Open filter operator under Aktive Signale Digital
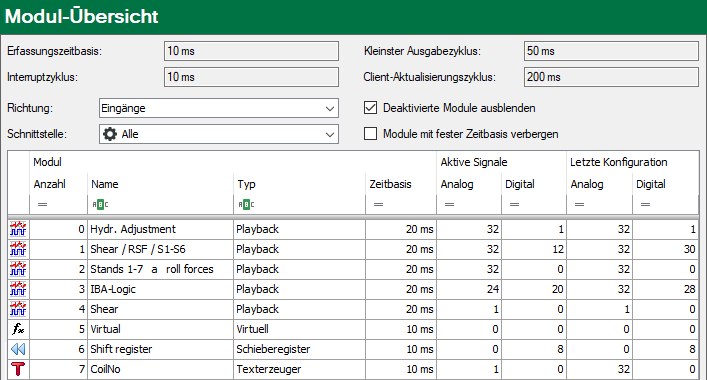 [514, 205]
